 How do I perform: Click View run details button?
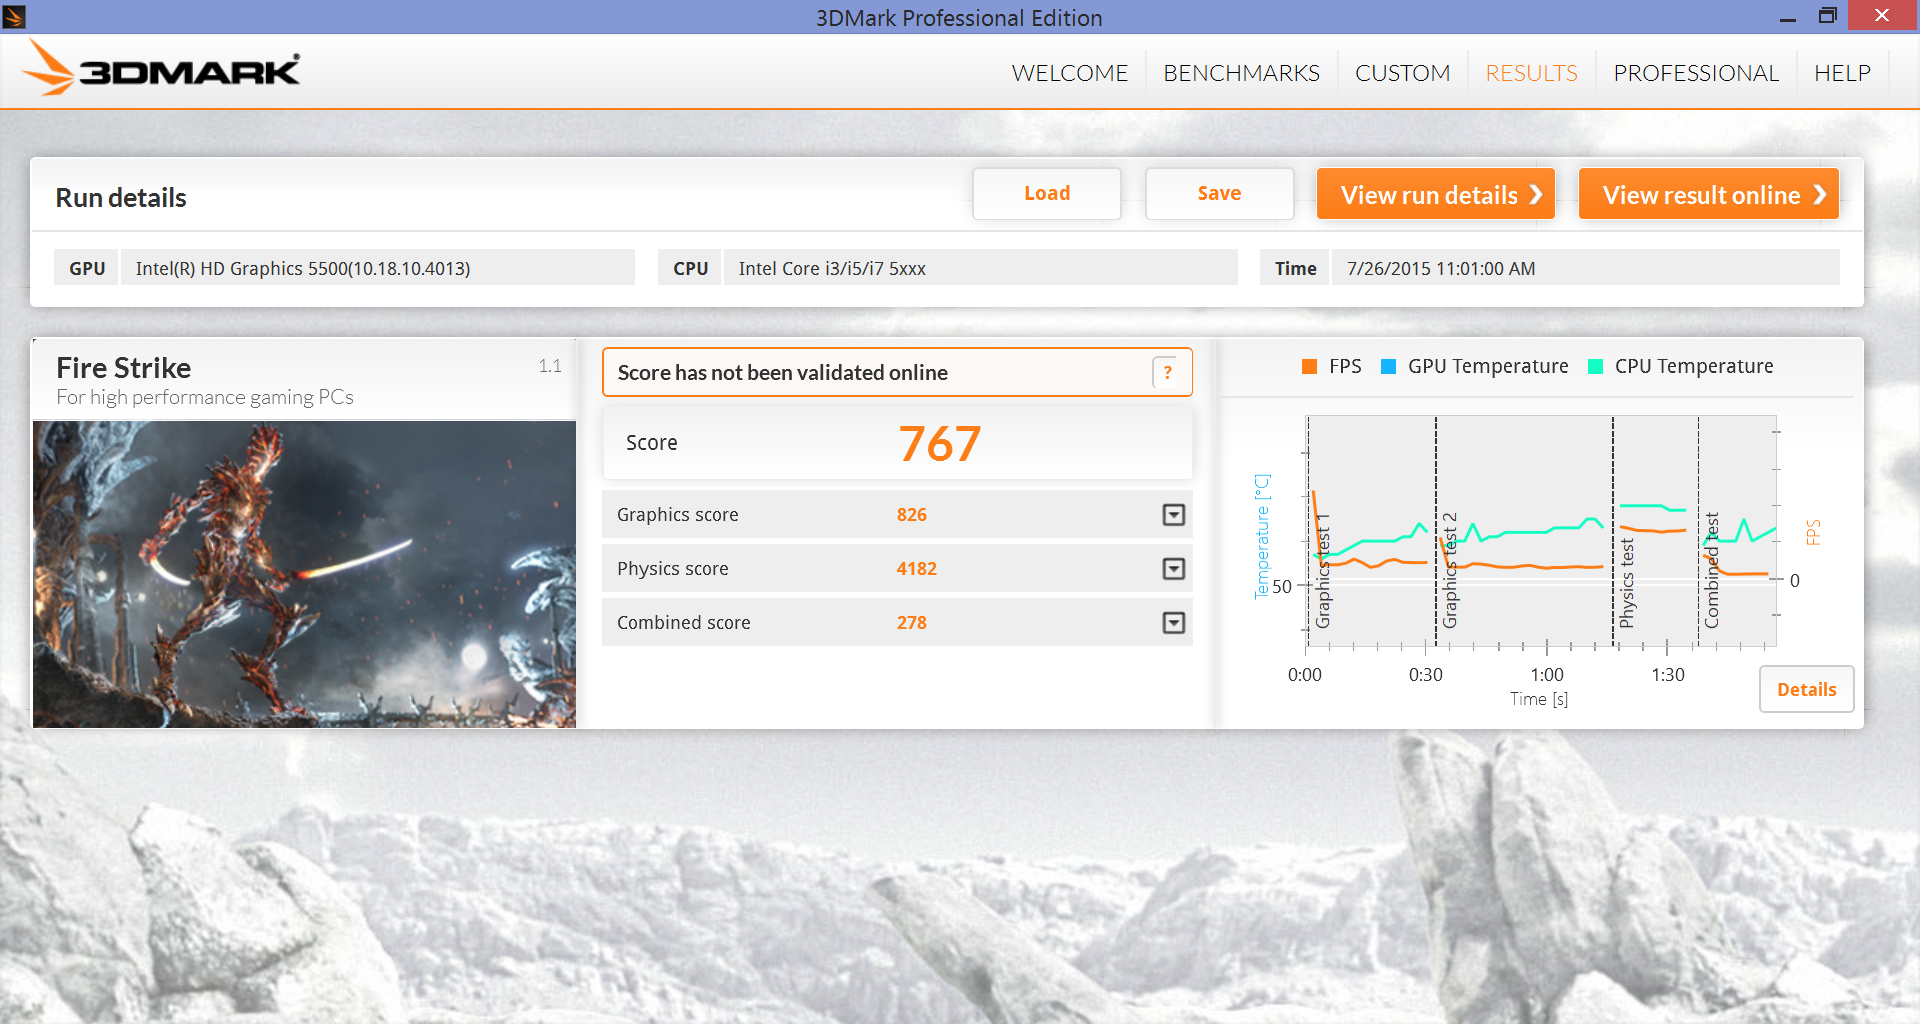point(1436,194)
